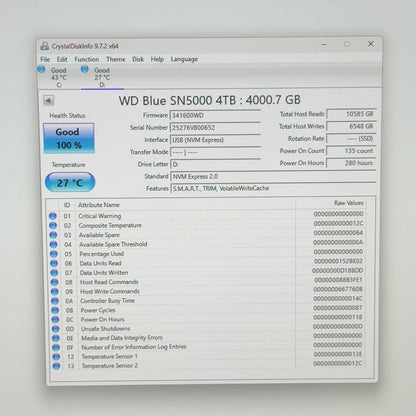The image size is (416, 416).
Task: Select the Unsafe Shutdowns attribute name
Action: click(x=106, y=329)
